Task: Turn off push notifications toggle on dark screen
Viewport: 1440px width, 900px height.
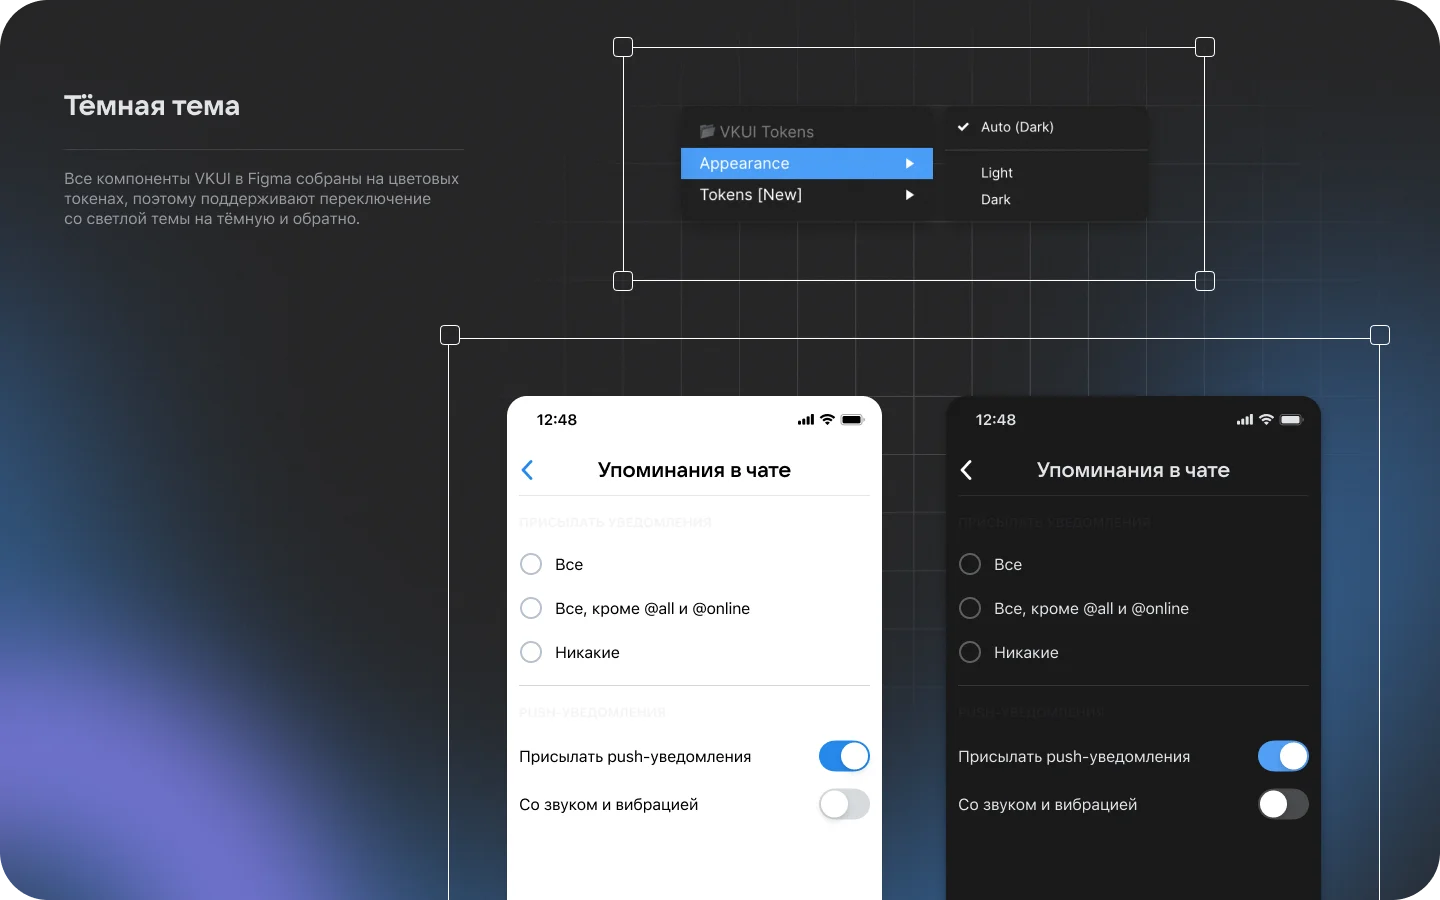Action: pos(1283,756)
